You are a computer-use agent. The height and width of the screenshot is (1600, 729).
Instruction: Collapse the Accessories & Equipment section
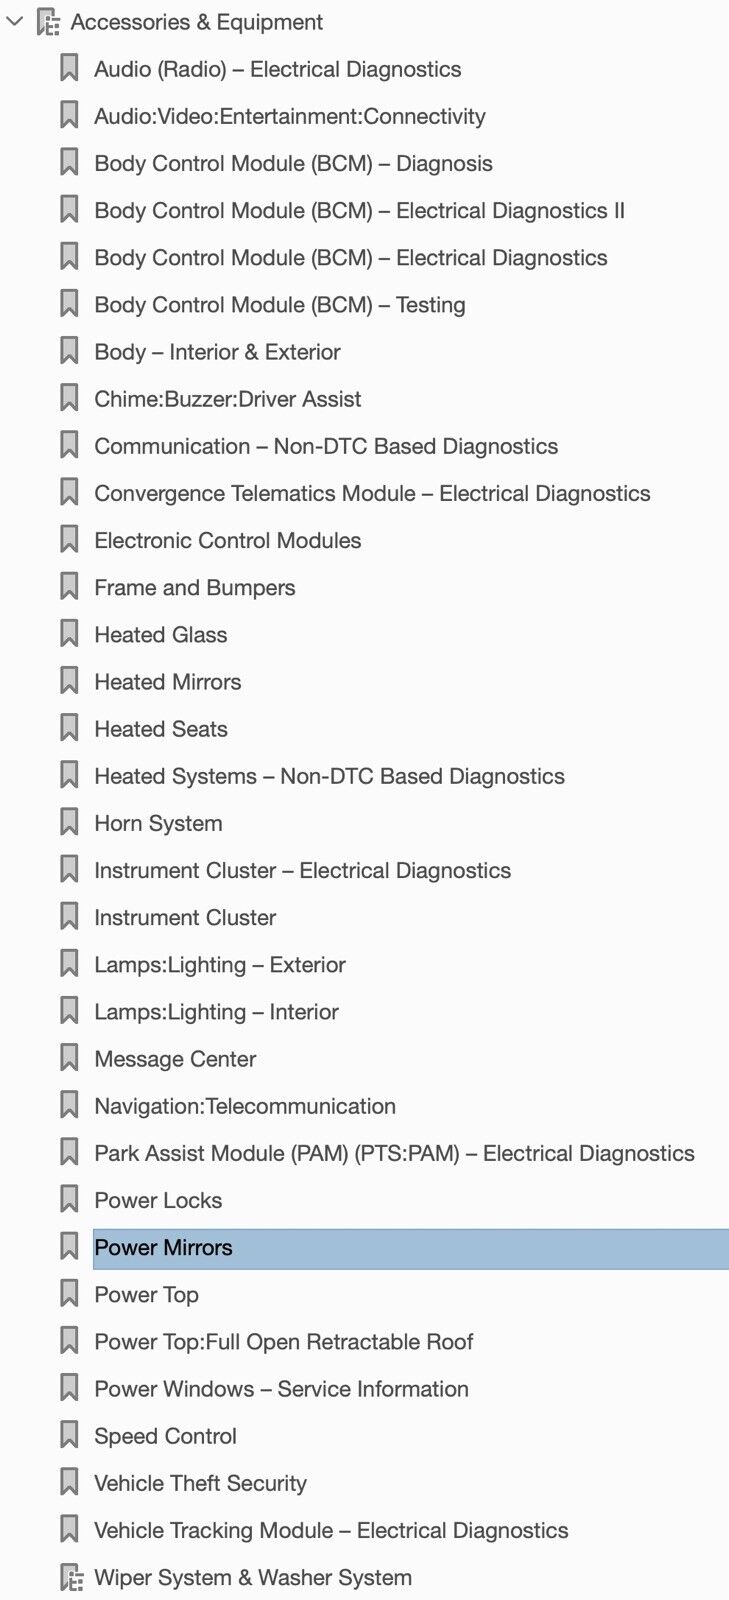pos(15,21)
